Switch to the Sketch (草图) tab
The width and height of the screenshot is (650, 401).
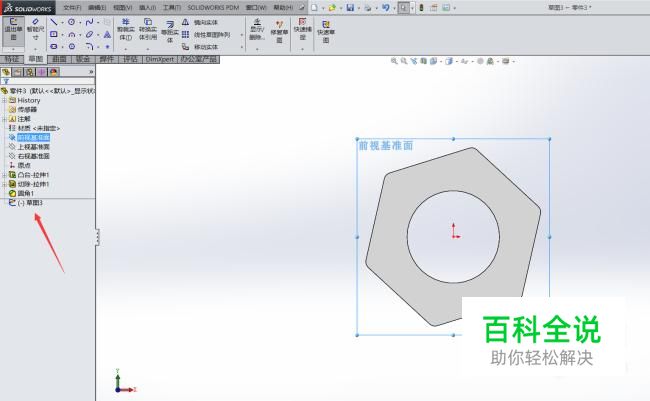click(x=36, y=59)
